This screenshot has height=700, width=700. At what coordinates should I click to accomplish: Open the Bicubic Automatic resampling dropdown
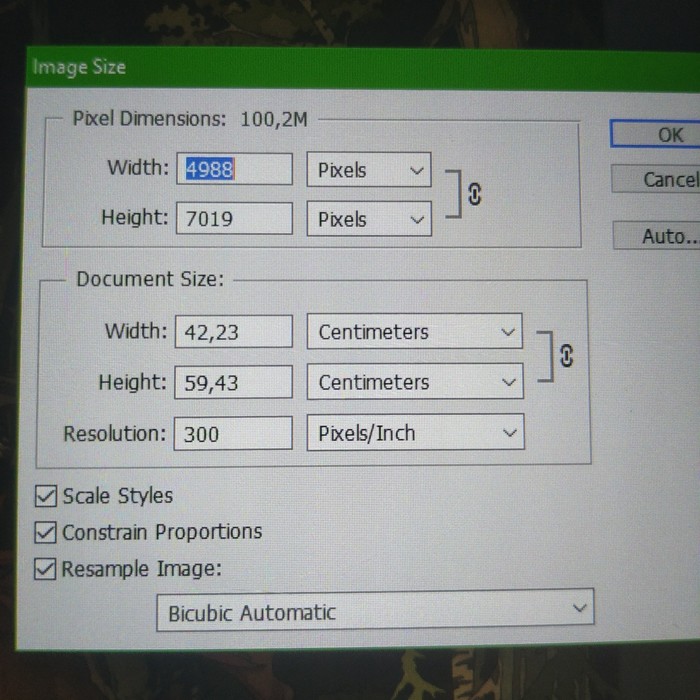coord(374,612)
